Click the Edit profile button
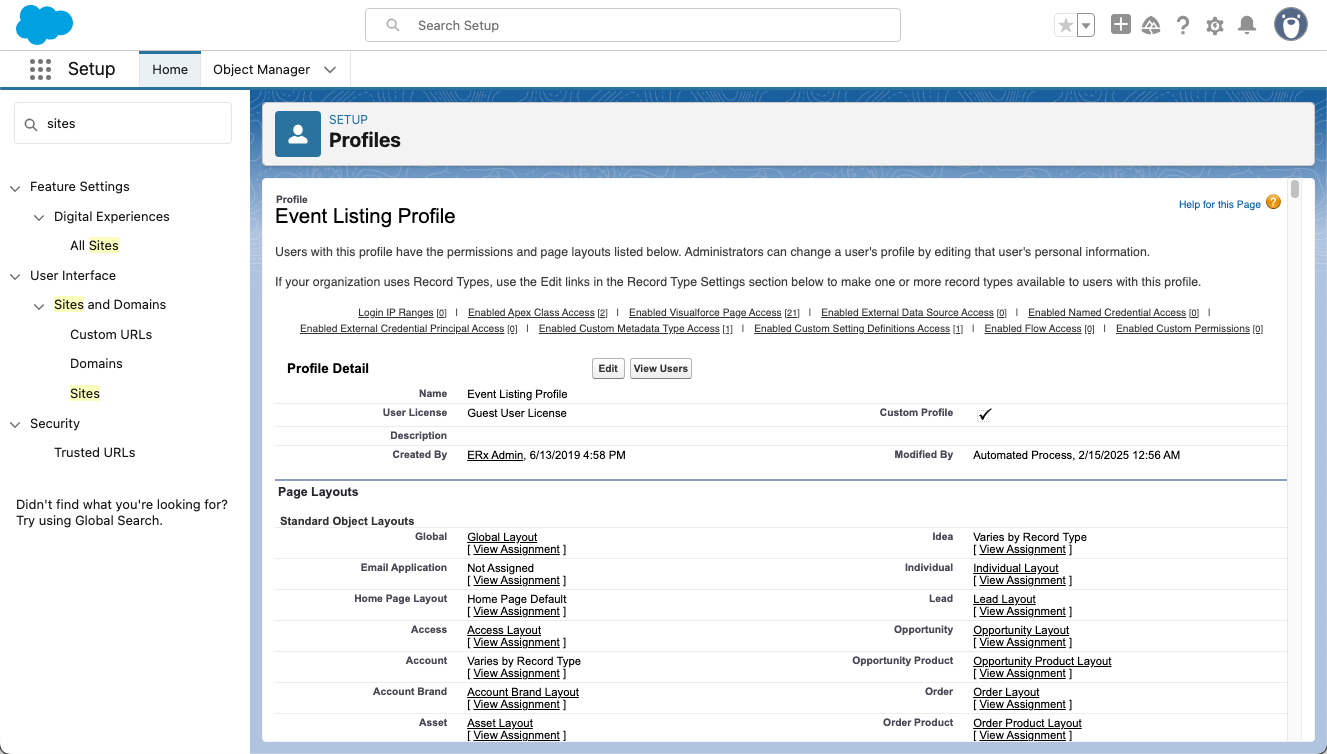The width and height of the screenshot is (1327, 754). 608,369
